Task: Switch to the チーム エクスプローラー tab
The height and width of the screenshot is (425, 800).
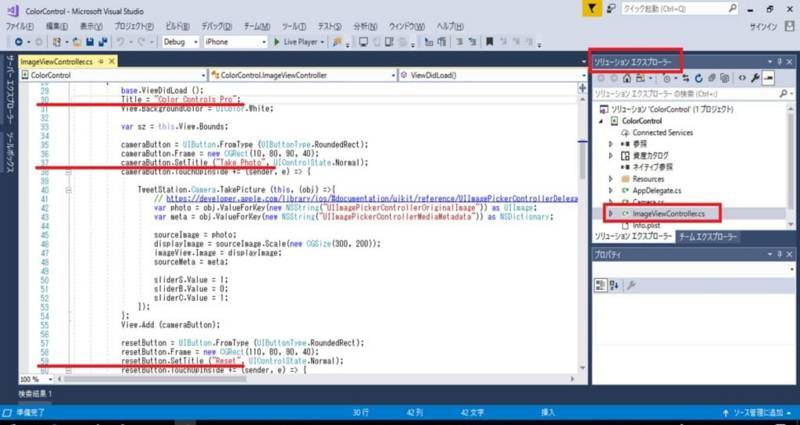Action: click(x=708, y=237)
